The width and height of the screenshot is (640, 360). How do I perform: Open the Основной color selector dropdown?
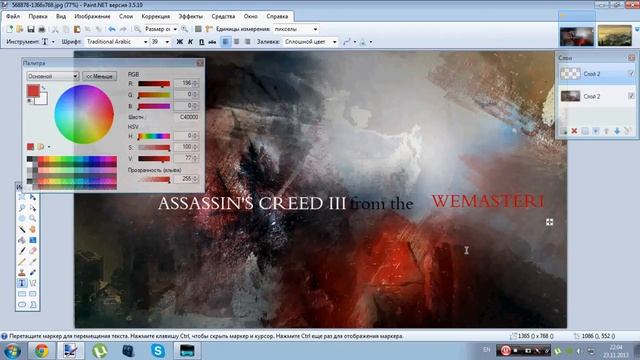pos(52,76)
